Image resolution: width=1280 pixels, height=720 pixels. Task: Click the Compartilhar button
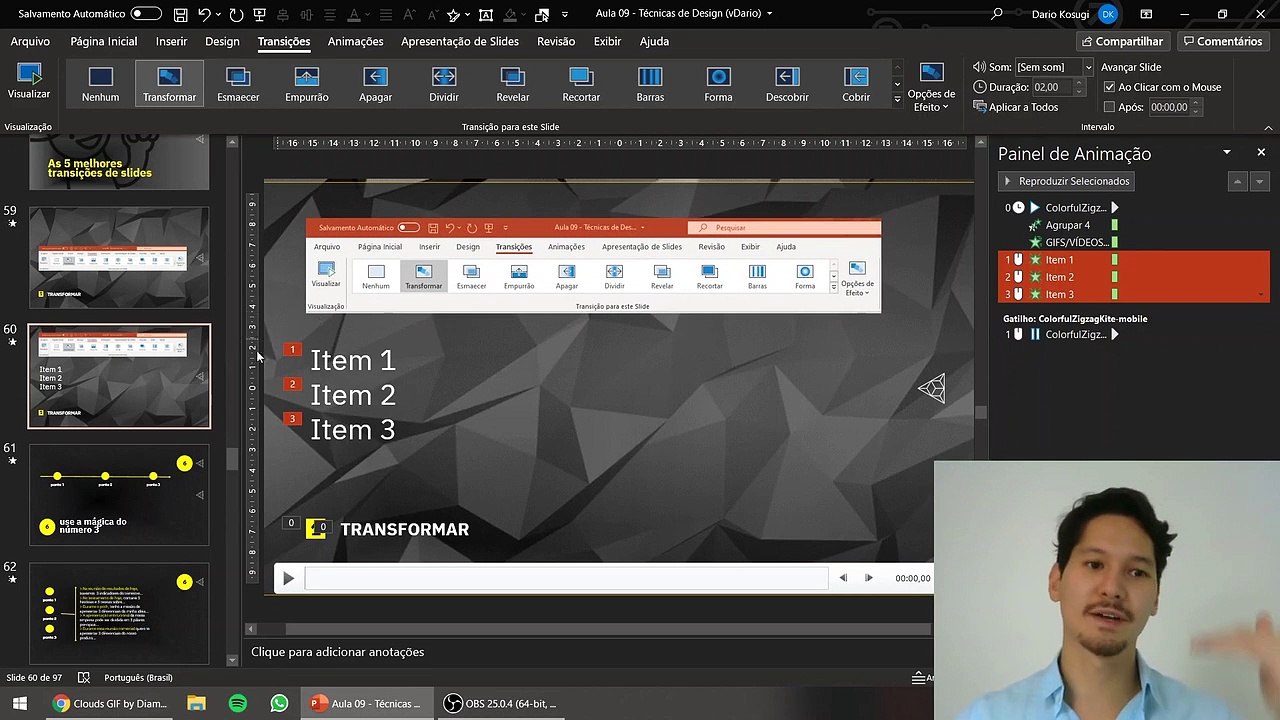(x=1122, y=41)
